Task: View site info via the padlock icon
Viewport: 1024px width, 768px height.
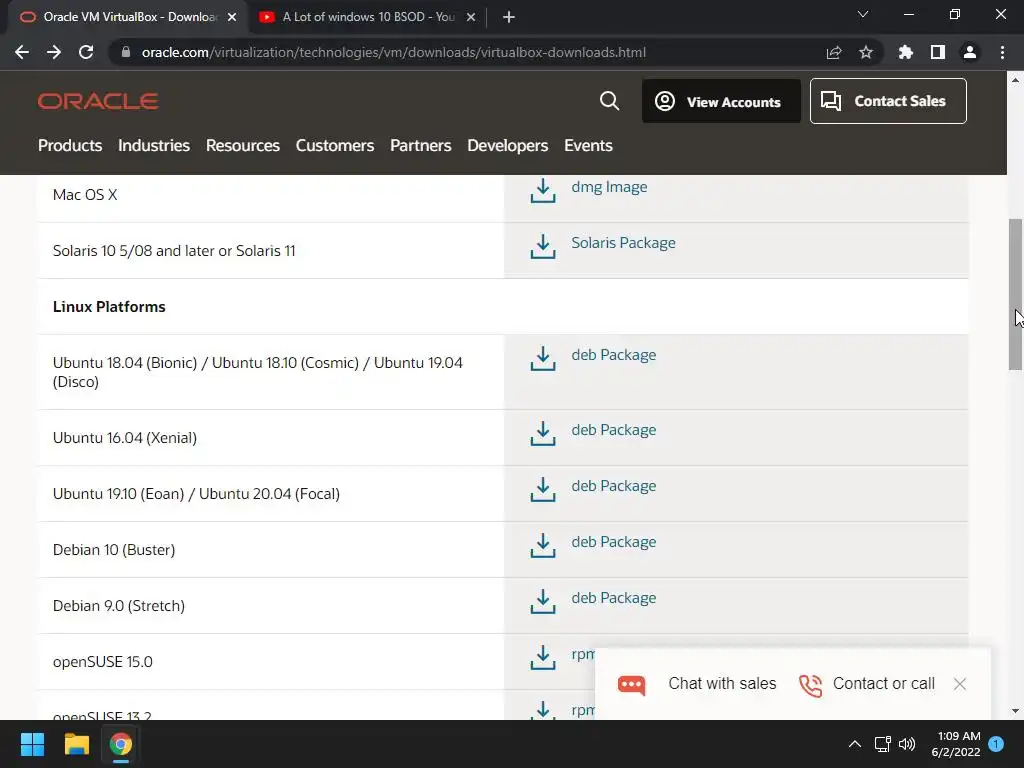Action: click(x=126, y=52)
